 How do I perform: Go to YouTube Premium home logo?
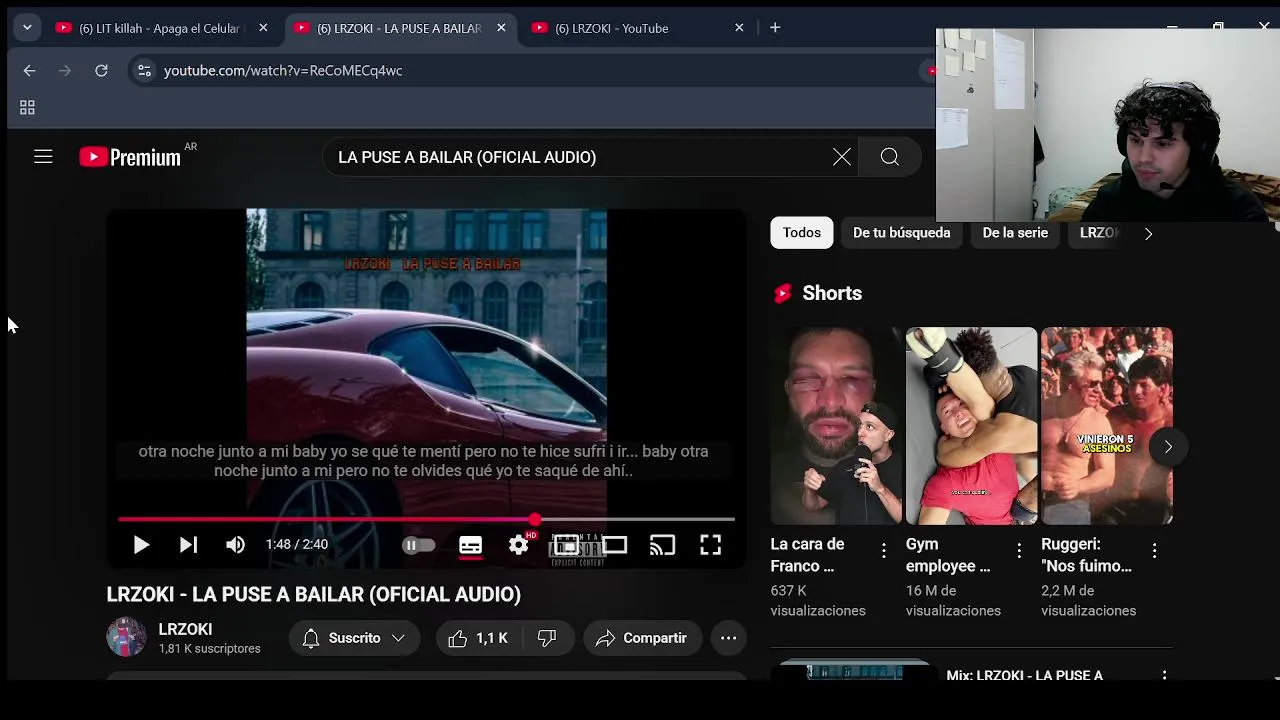131,157
